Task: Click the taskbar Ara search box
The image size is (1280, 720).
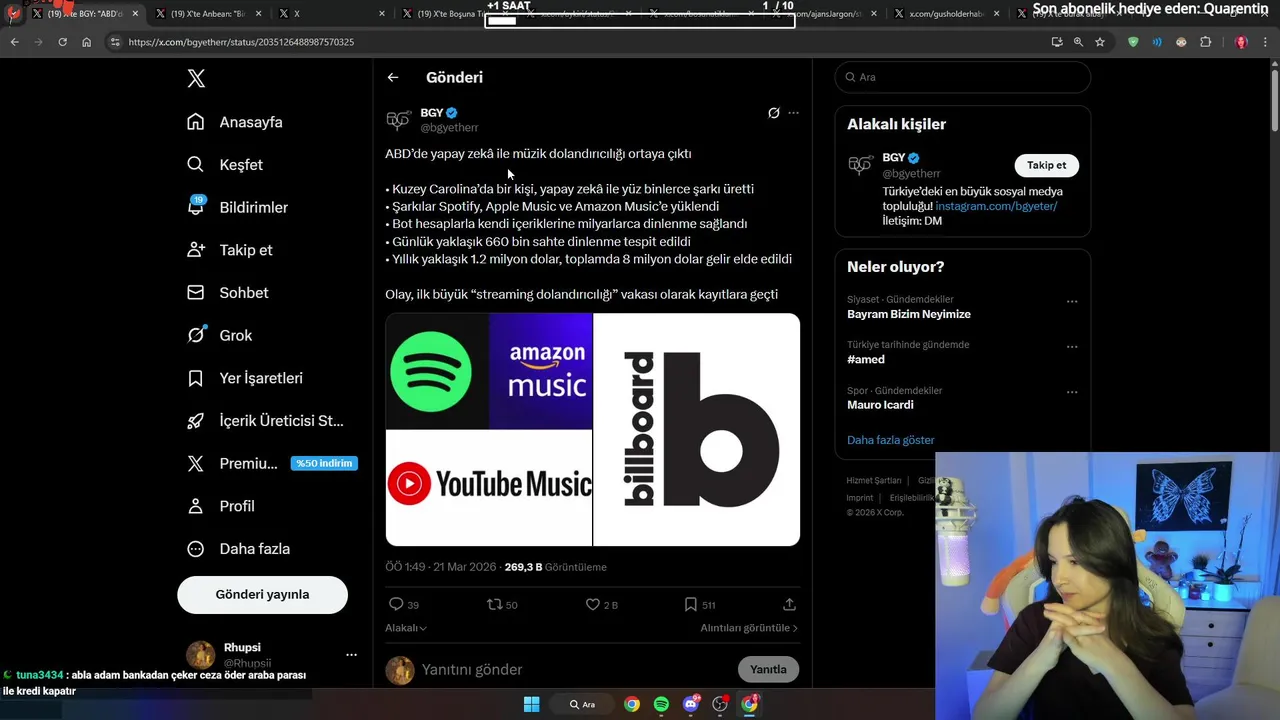Action: point(582,704)
